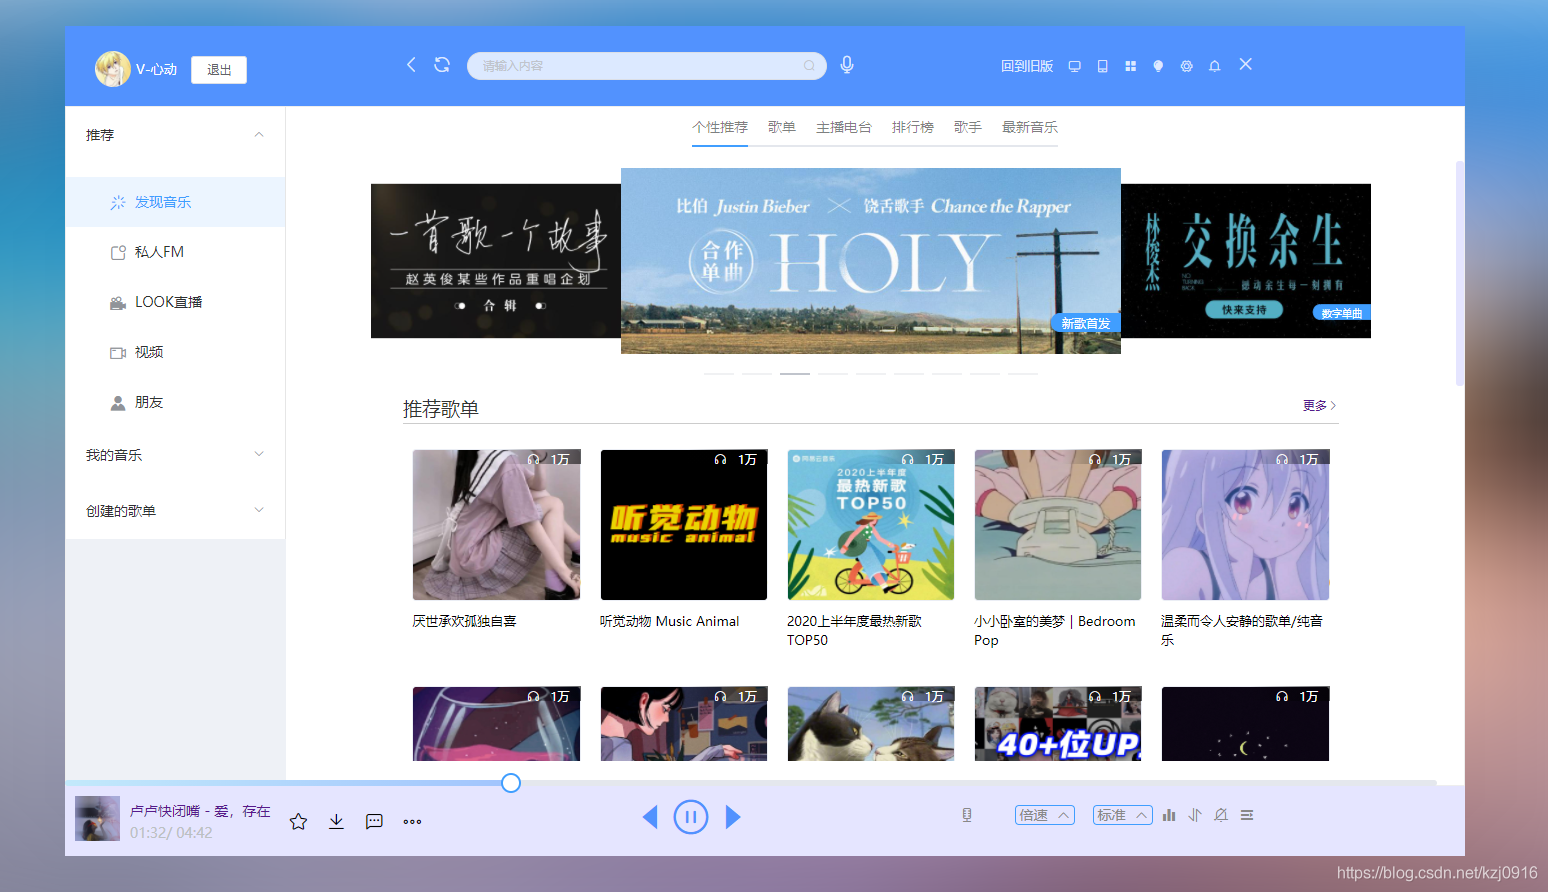The height and width of the screenshot is (892, 1548).
Task: Switch to the 歌手 tab
Action: point(968,127)
